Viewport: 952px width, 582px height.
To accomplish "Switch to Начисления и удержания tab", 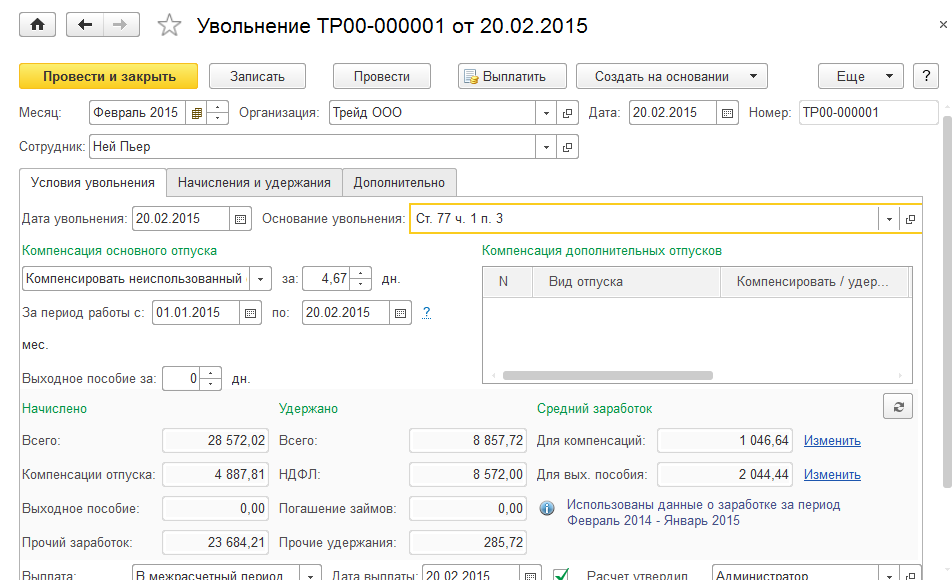I will [254, 182].
